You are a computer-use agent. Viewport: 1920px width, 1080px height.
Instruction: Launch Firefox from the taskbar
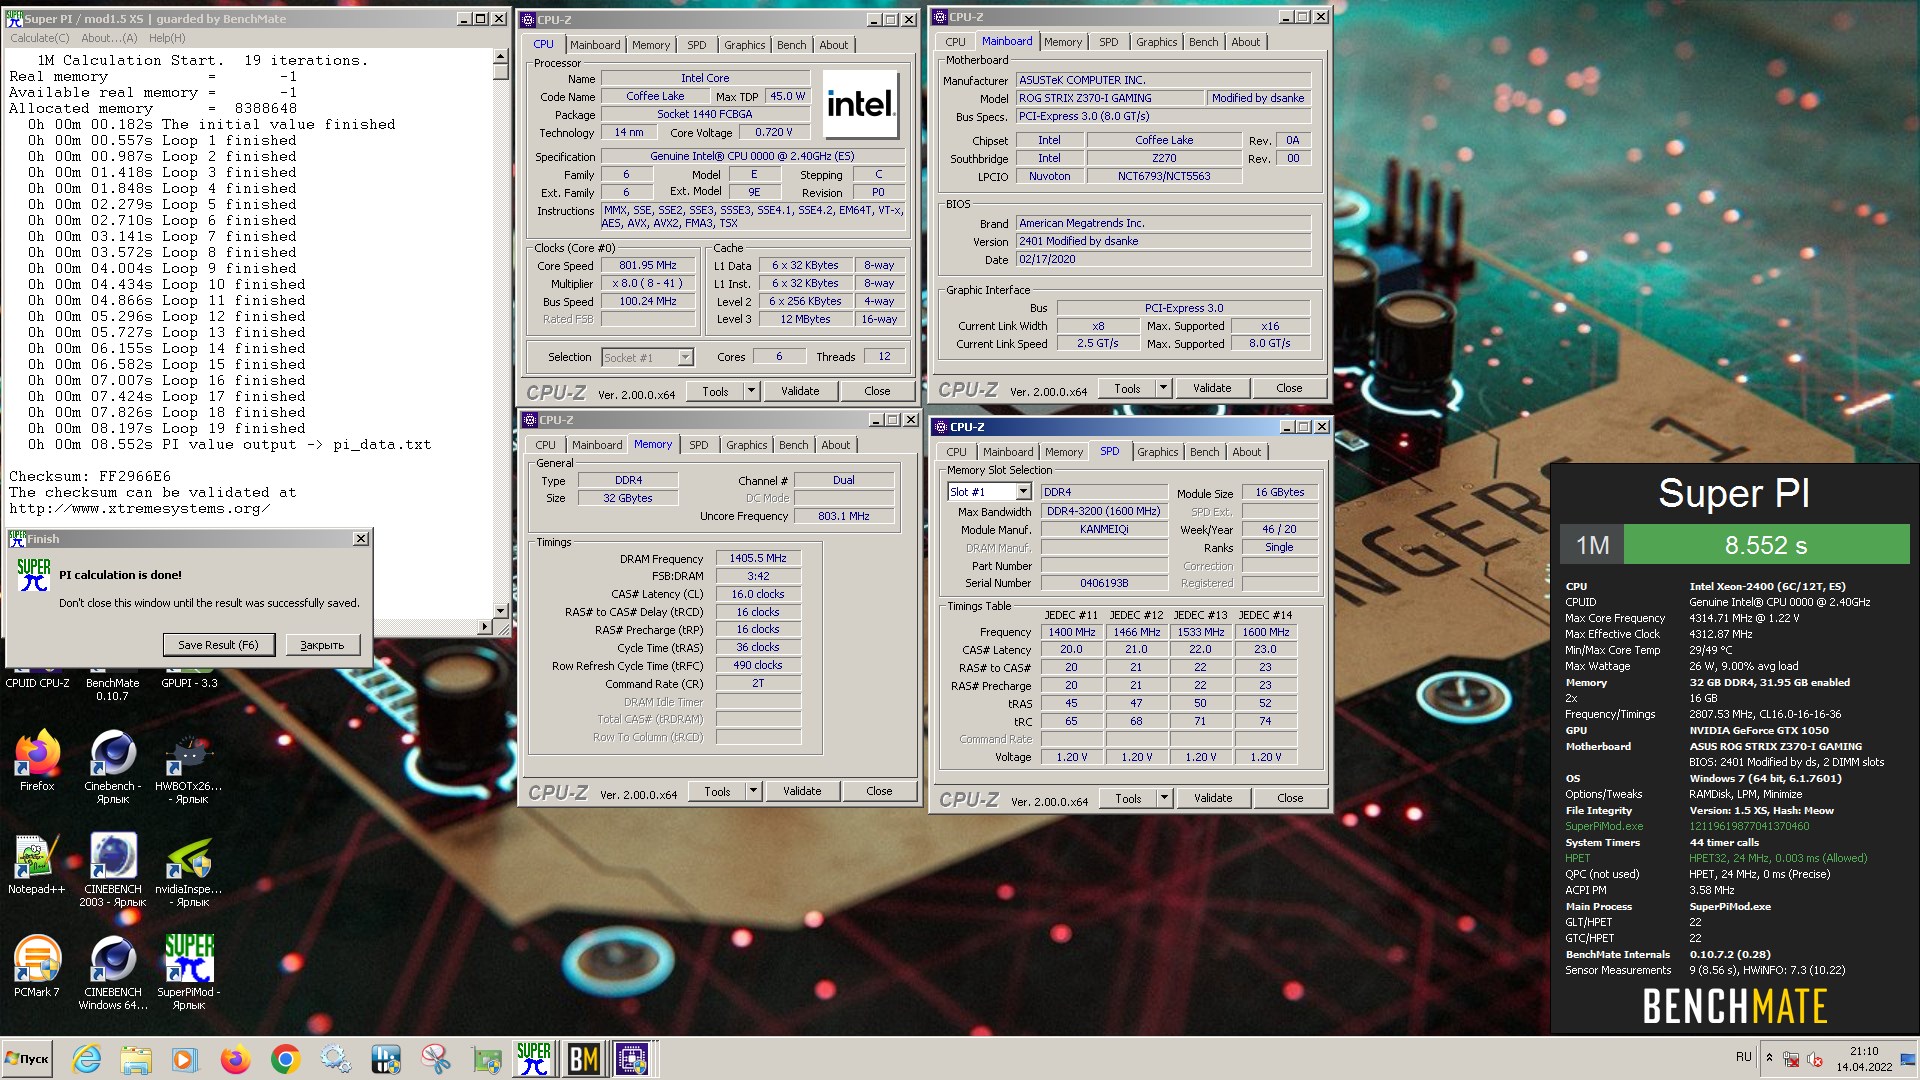pyautogui.click(x=235, y=1059)
